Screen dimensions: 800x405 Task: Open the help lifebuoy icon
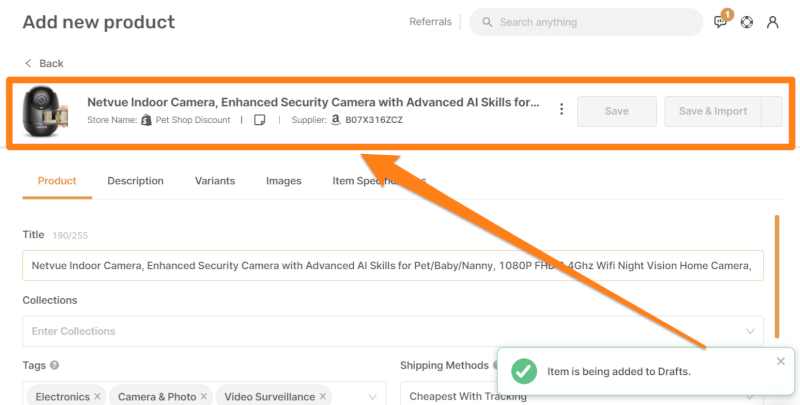point(747,22)
